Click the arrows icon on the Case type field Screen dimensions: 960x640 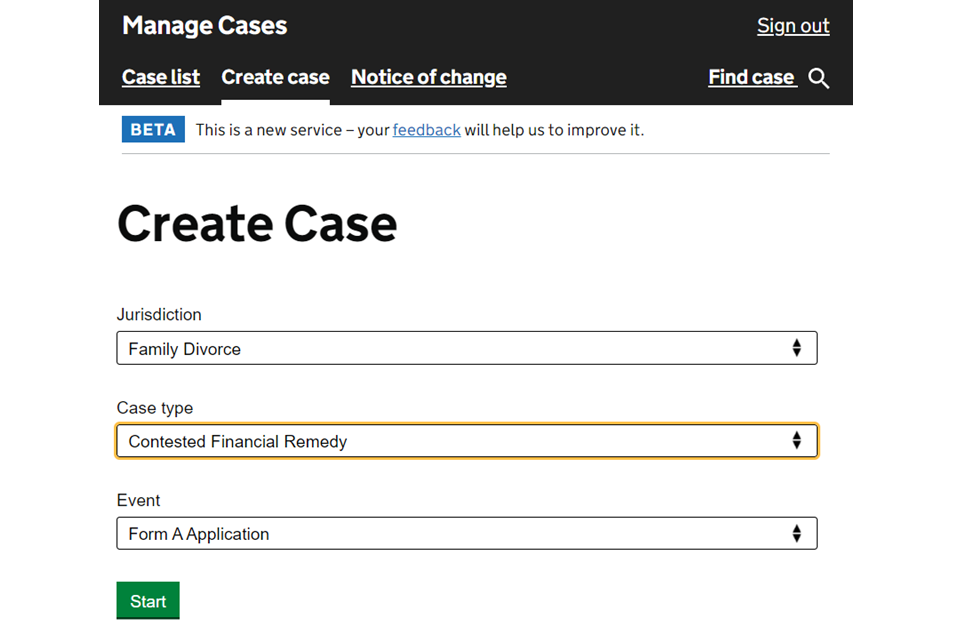coord(796,441)
